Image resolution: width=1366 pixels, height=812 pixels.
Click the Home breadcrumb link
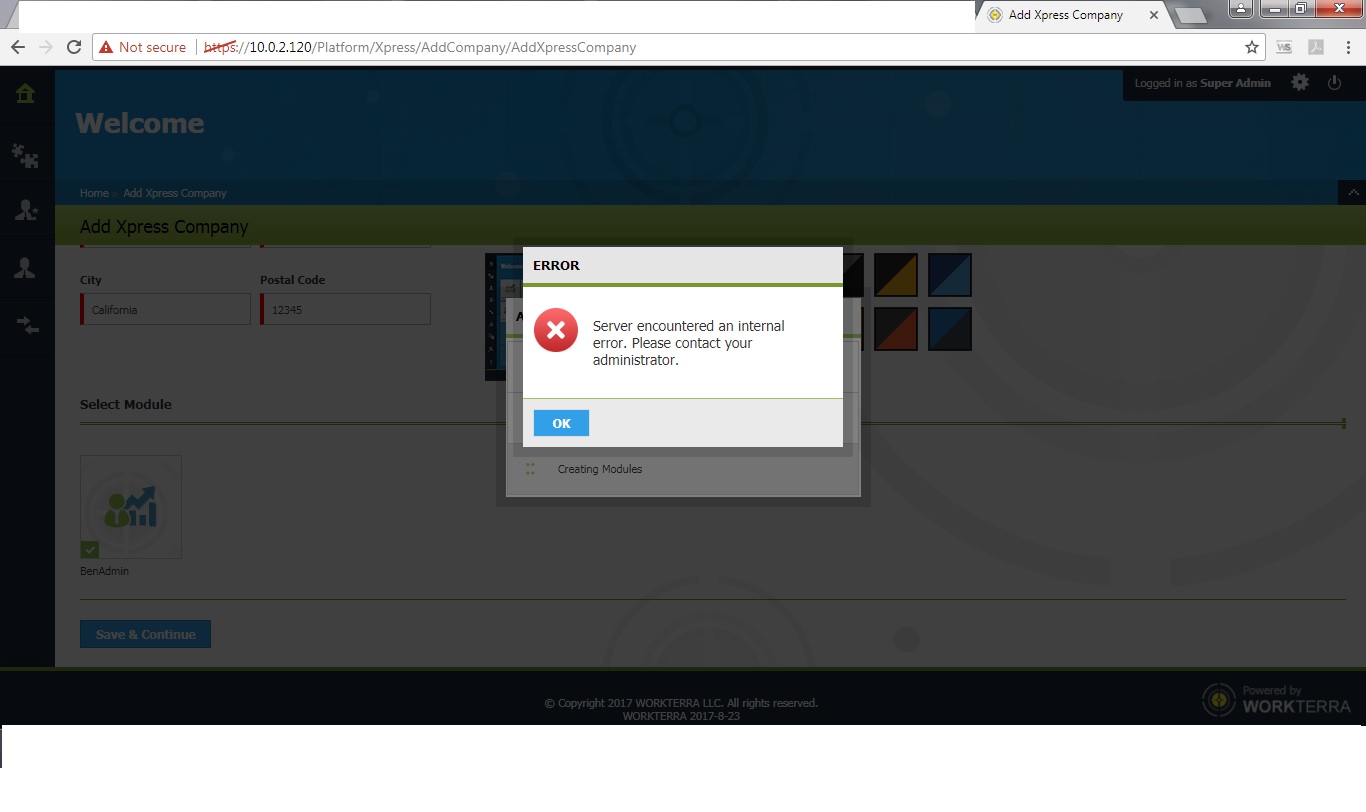(94, 193)
